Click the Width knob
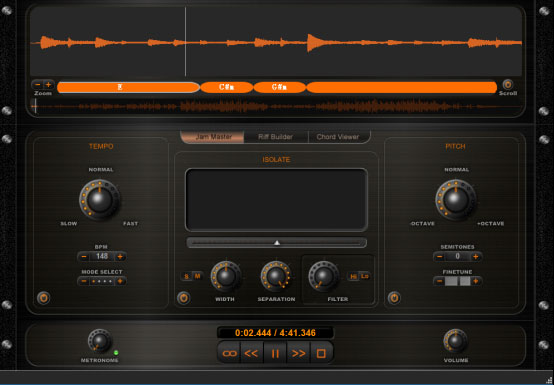 coord(225,276)
